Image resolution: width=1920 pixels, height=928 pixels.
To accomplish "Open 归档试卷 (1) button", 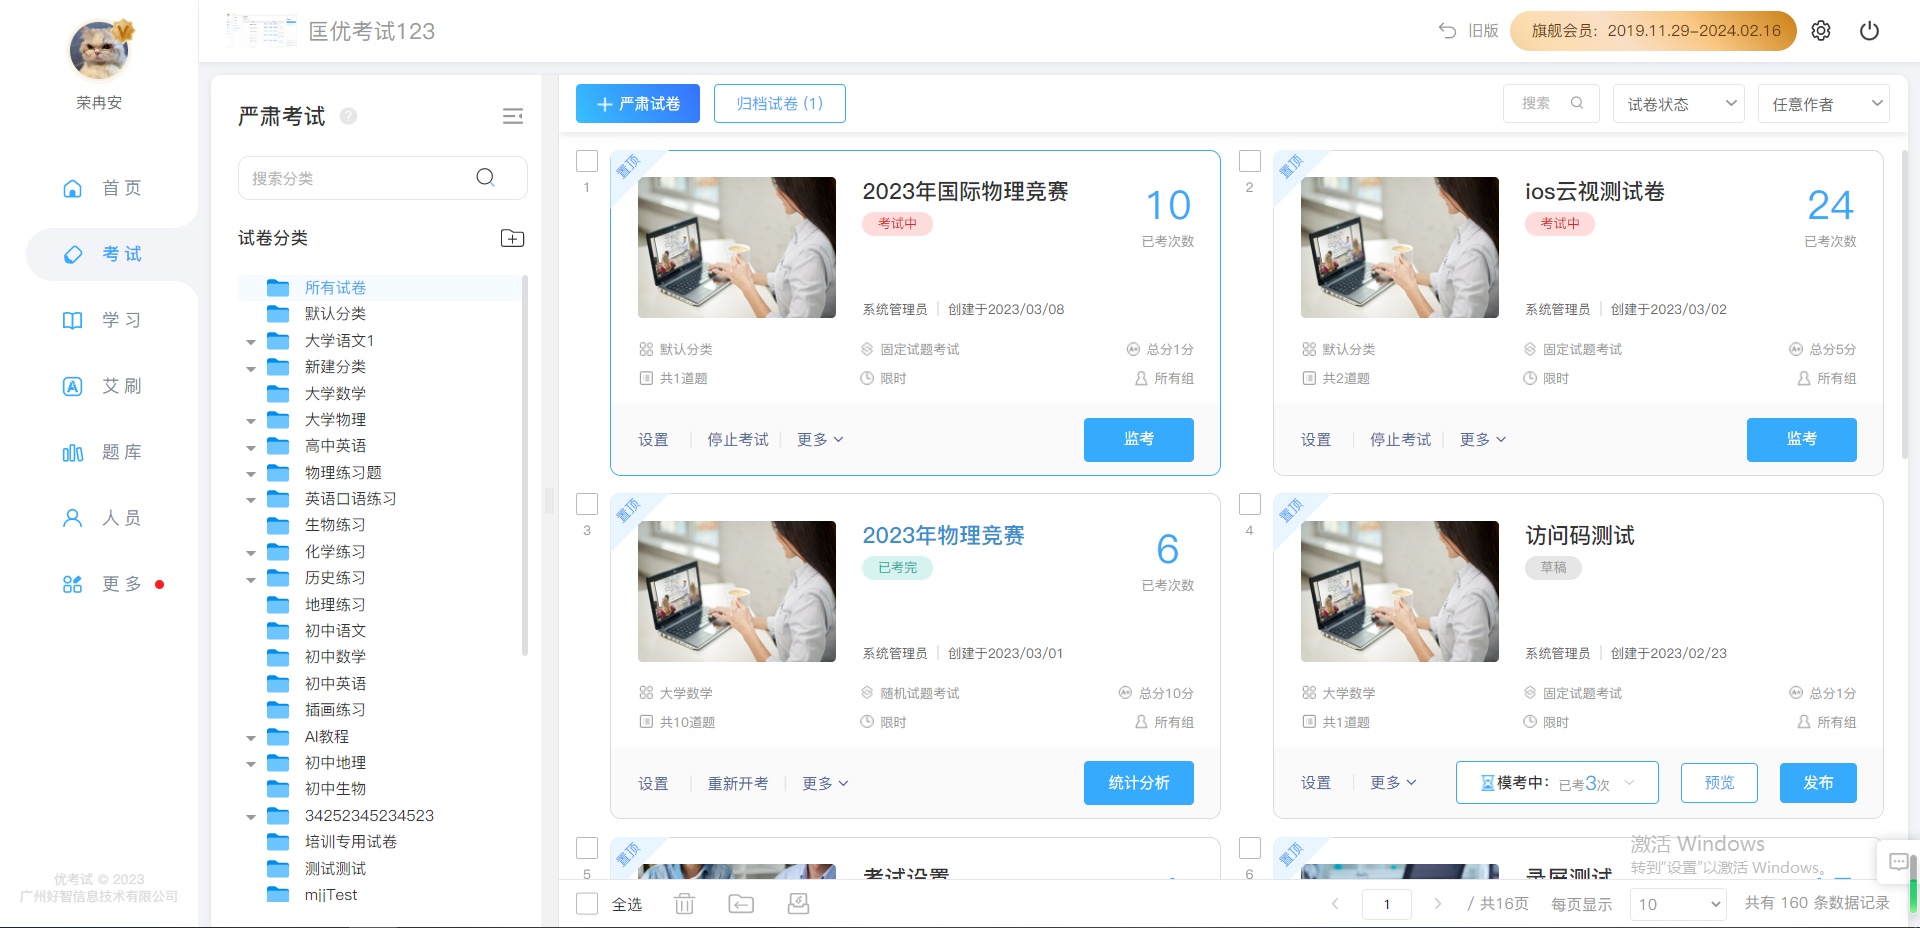I will (780, 104).
